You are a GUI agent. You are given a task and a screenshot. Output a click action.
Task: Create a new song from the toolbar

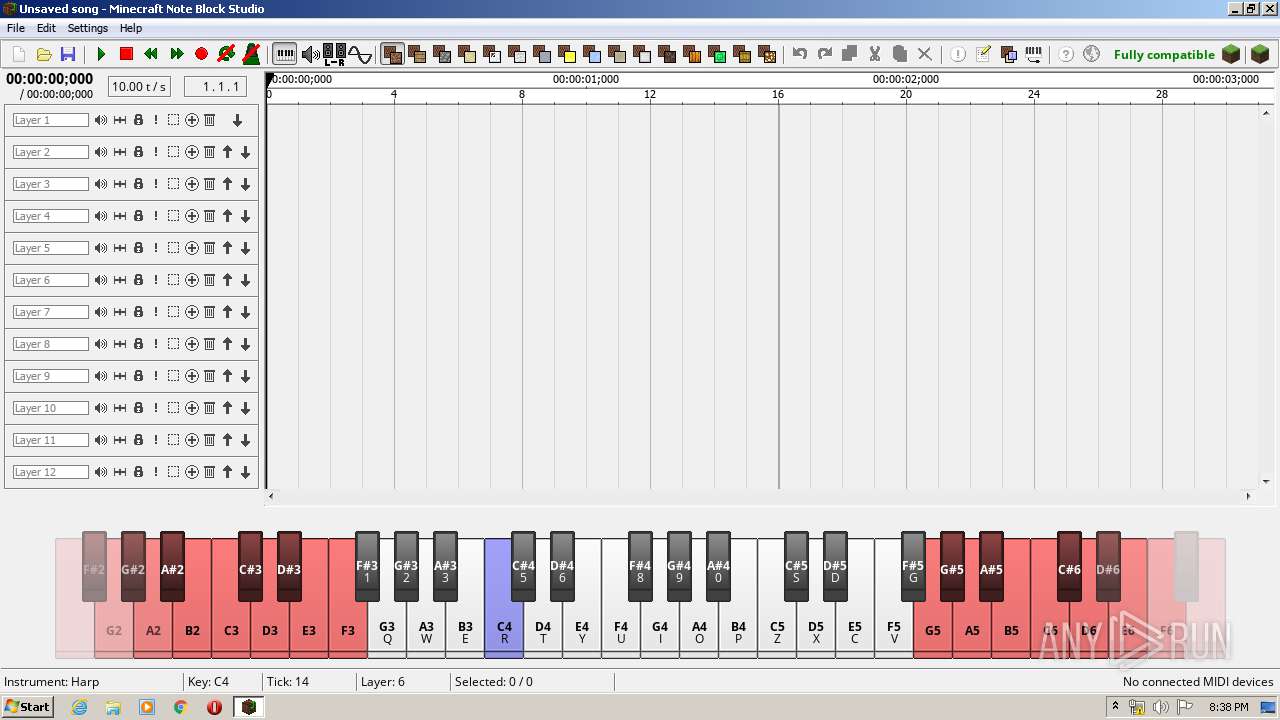click(x=19, y=54)
